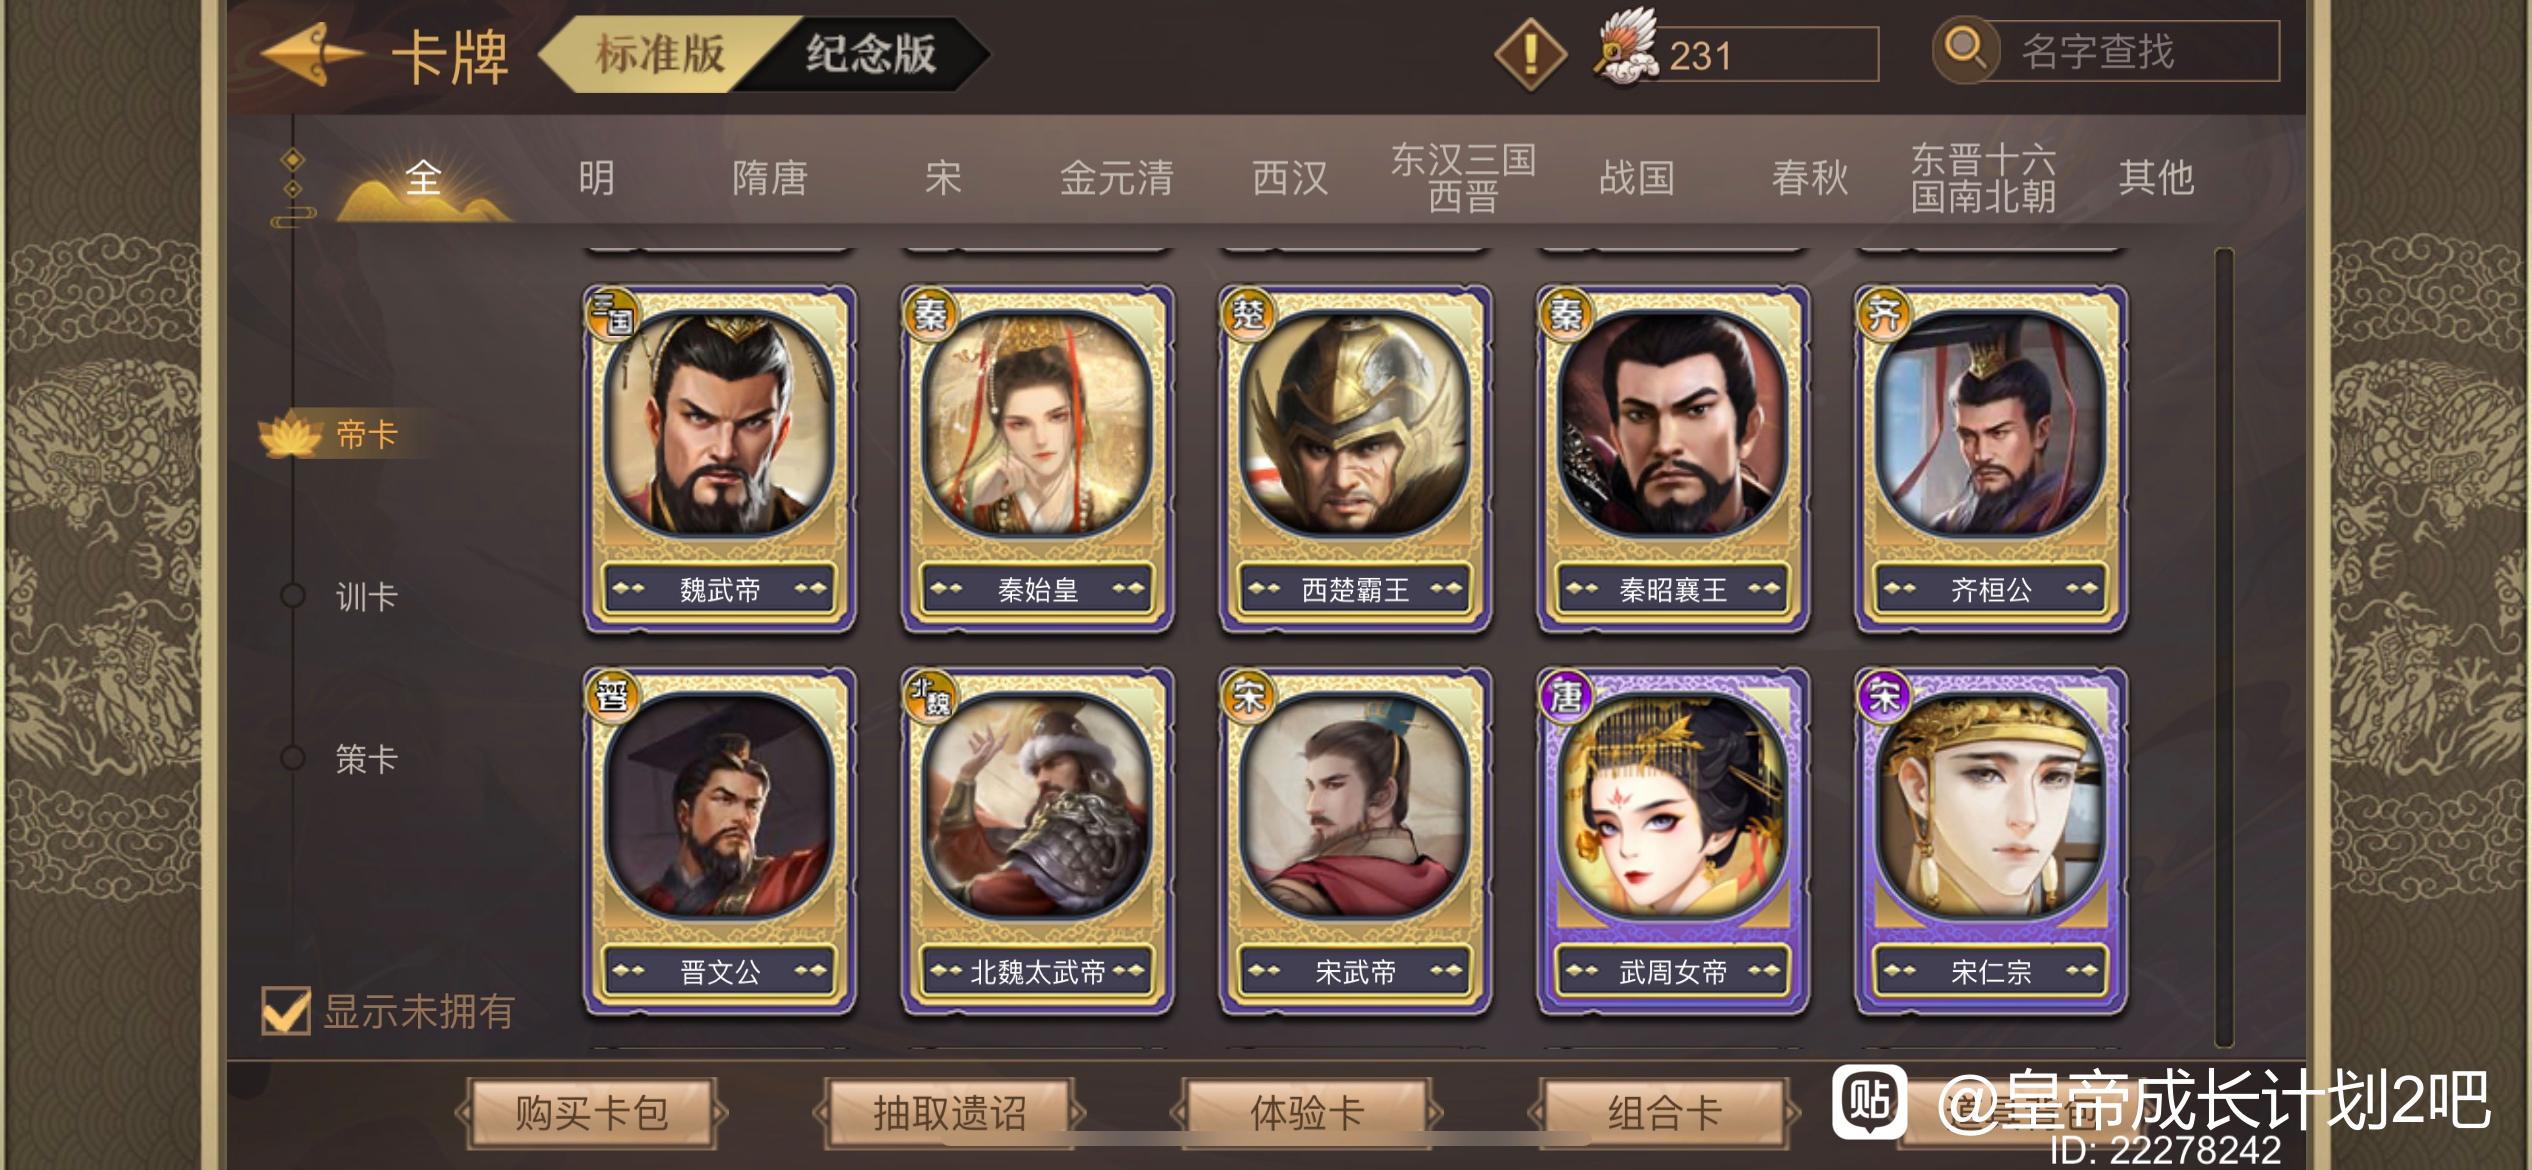
Task: Click the card list vertical scrollbar
Action: tap(2224, 646)
